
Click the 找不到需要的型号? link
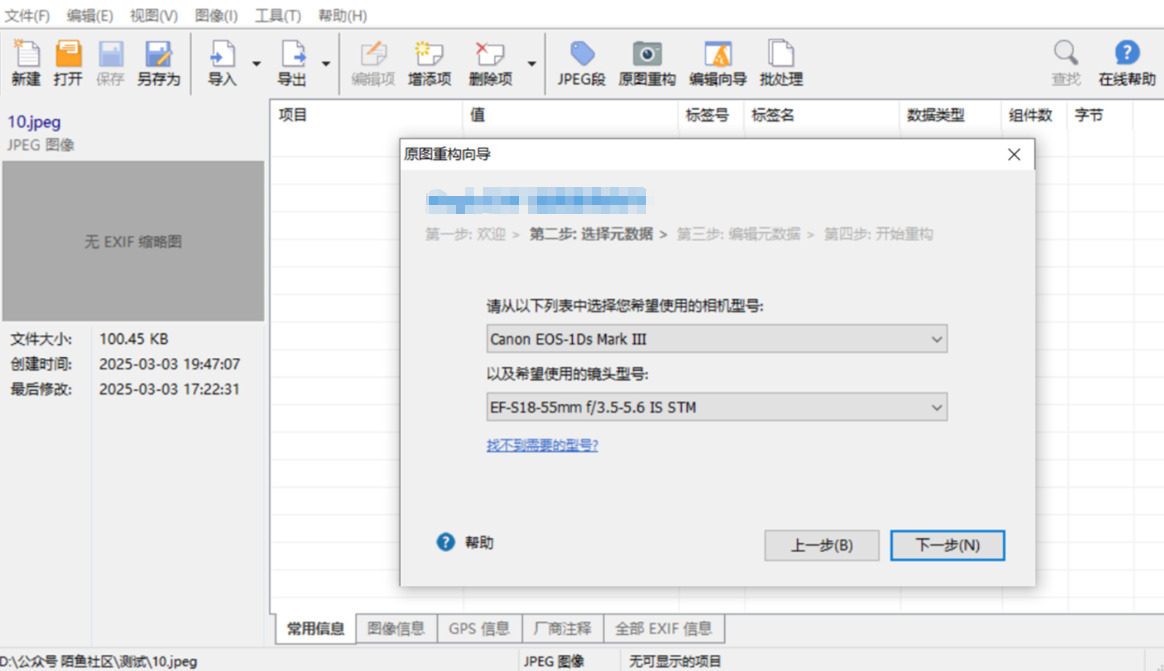coord(542,445)
